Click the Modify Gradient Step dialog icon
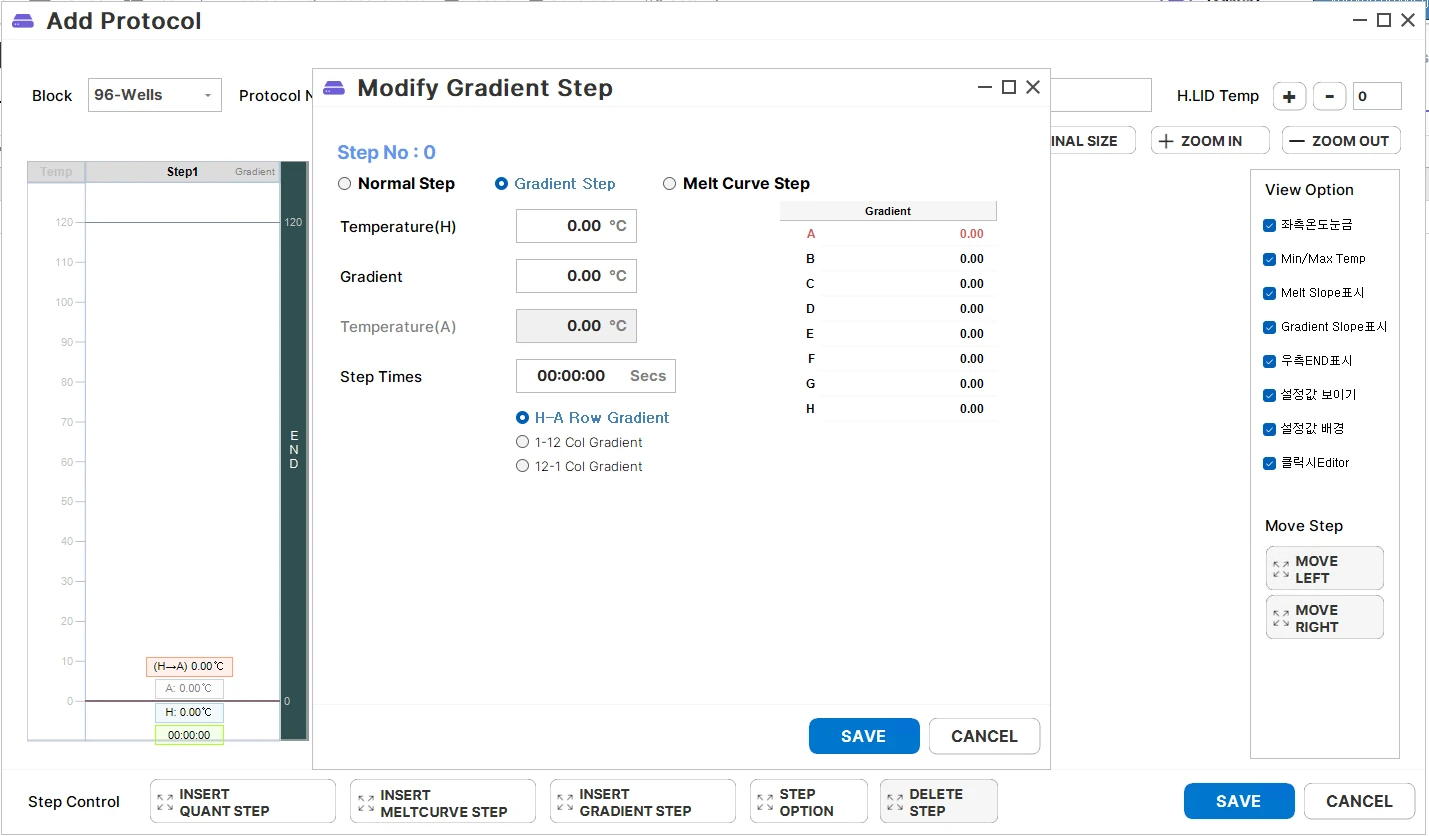Image resolution: width=1429 pixels, height=836 pixels. [334, 88]
